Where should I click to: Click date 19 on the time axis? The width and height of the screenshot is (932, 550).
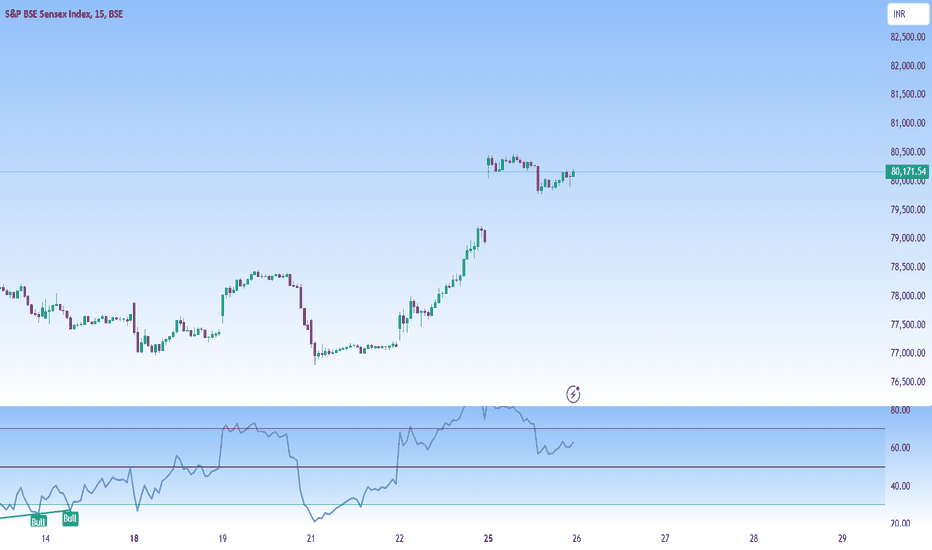(222, 539)
